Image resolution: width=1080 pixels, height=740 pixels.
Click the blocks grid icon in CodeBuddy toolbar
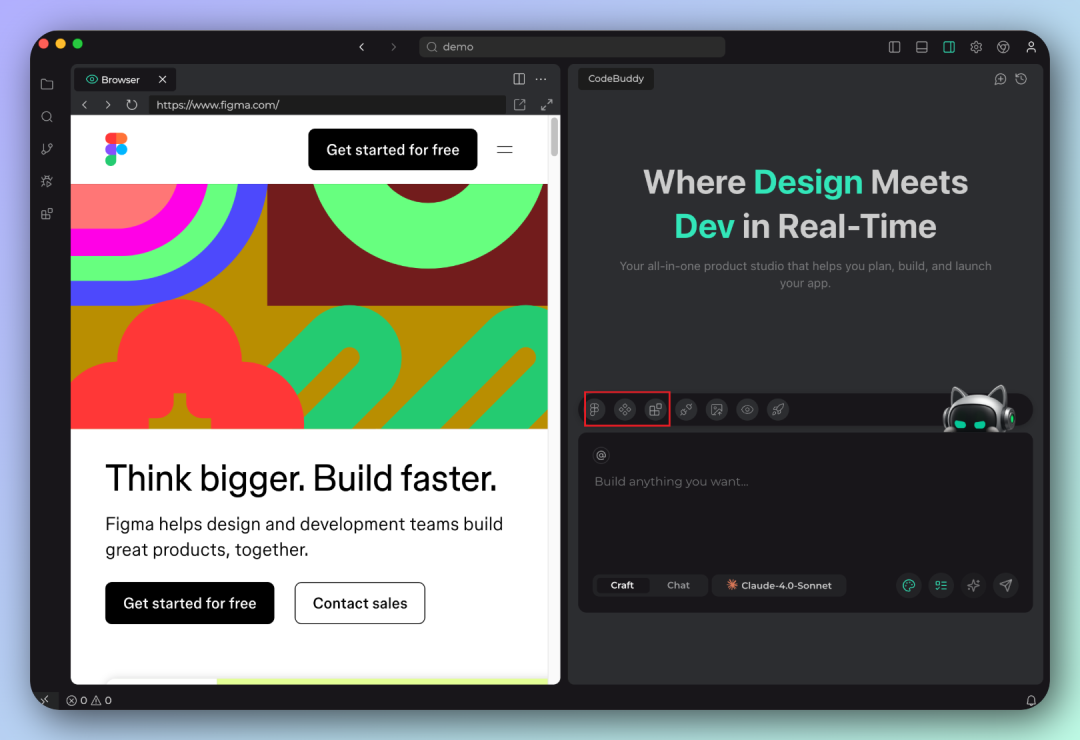[x=655, y=410]
